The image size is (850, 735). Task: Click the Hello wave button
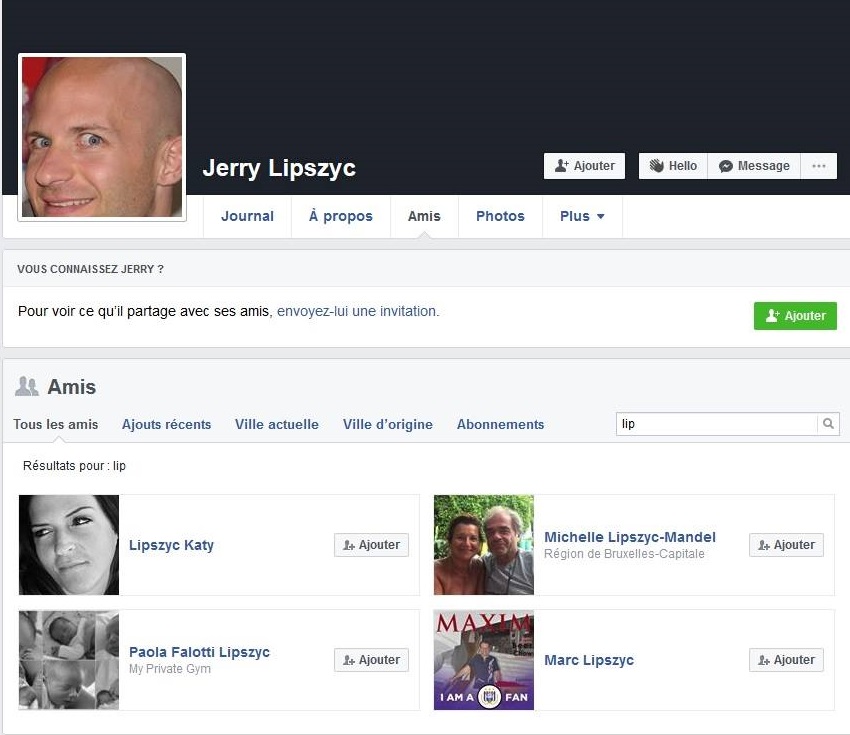pos(673,166)
